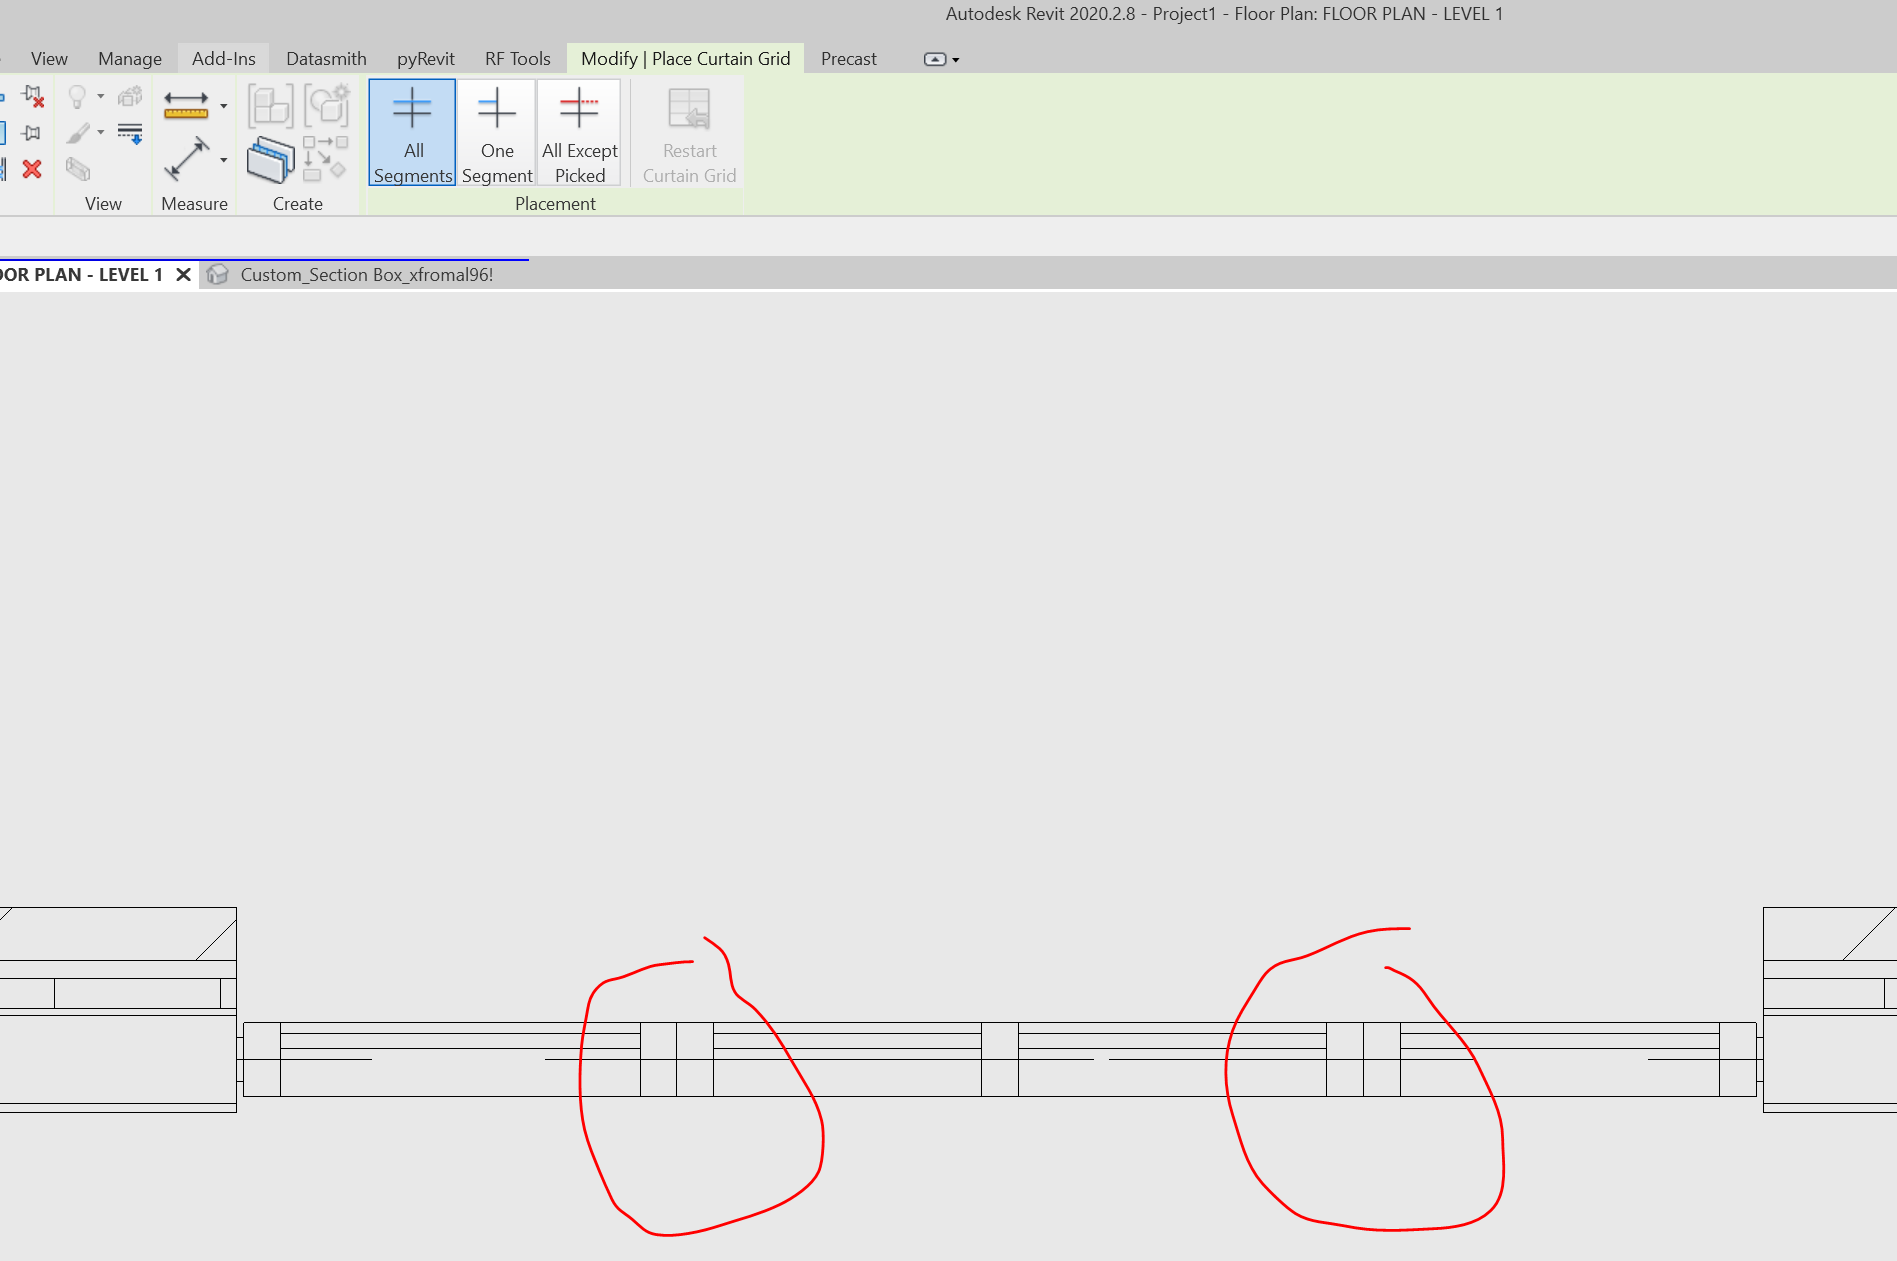Select the All Except Picked tool
This screenshot has width=1897, height=1261.
pos(579,131)
